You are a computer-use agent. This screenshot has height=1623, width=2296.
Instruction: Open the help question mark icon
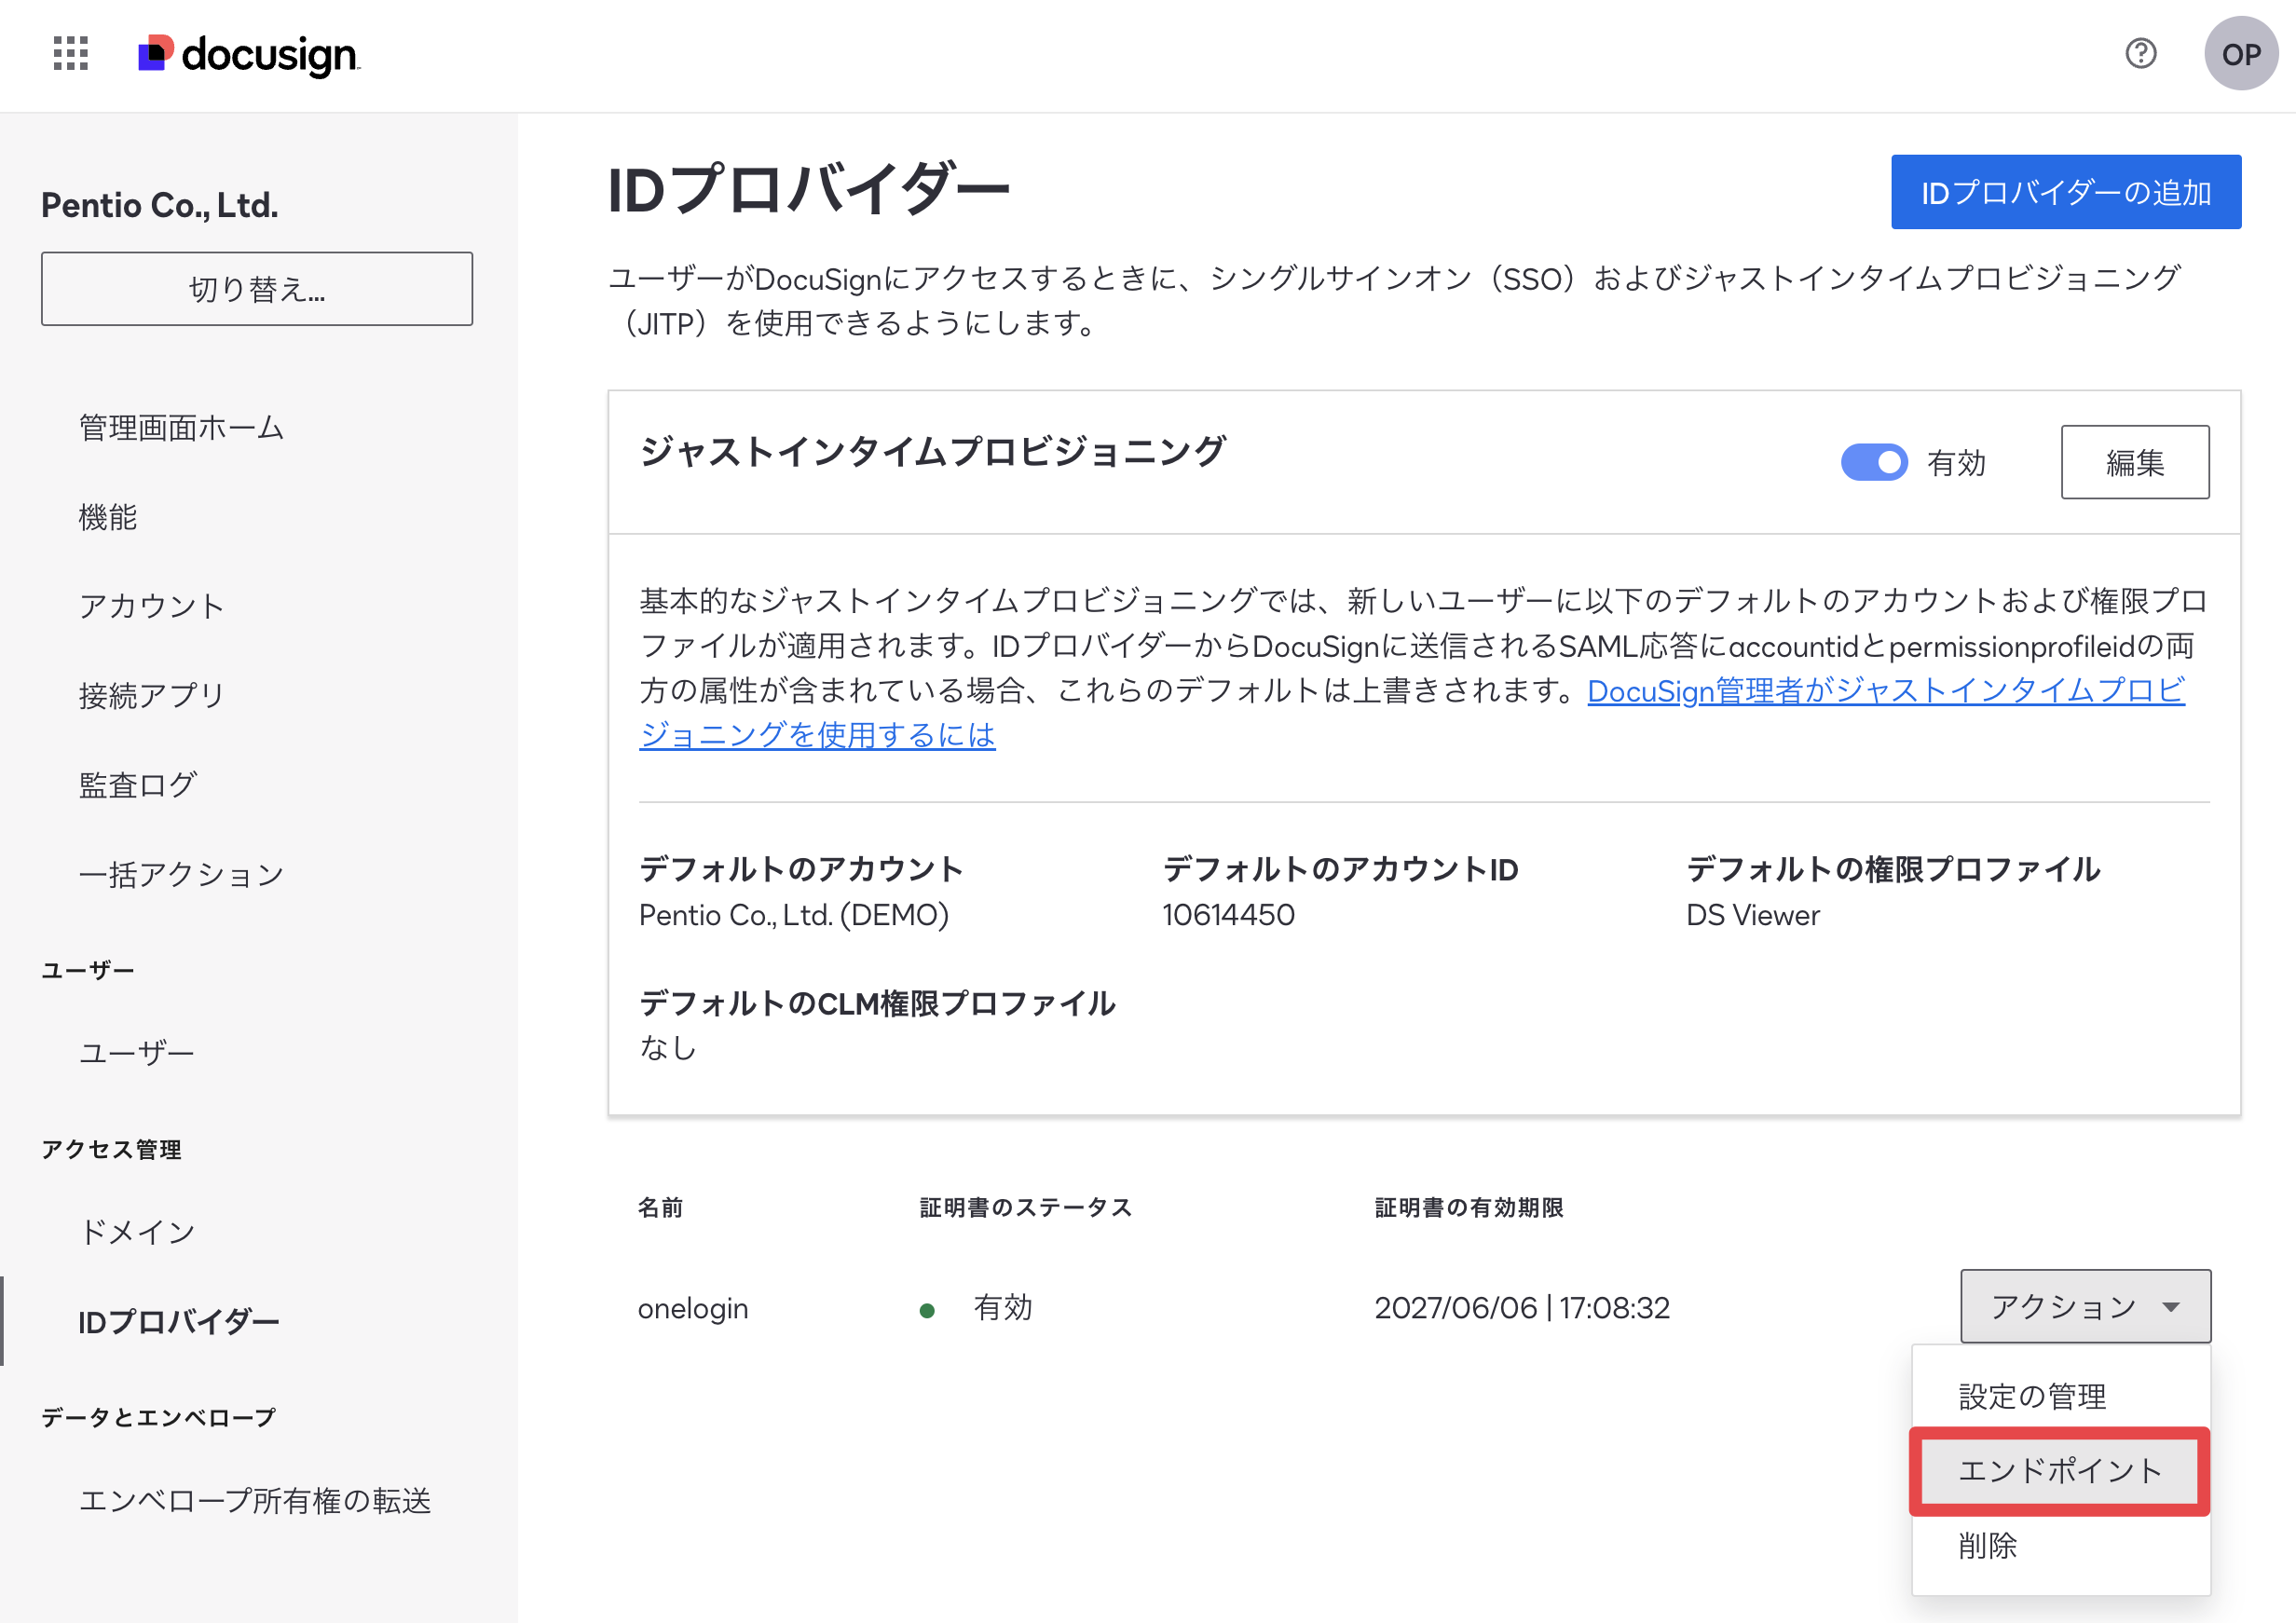(x=2140, y=53)
